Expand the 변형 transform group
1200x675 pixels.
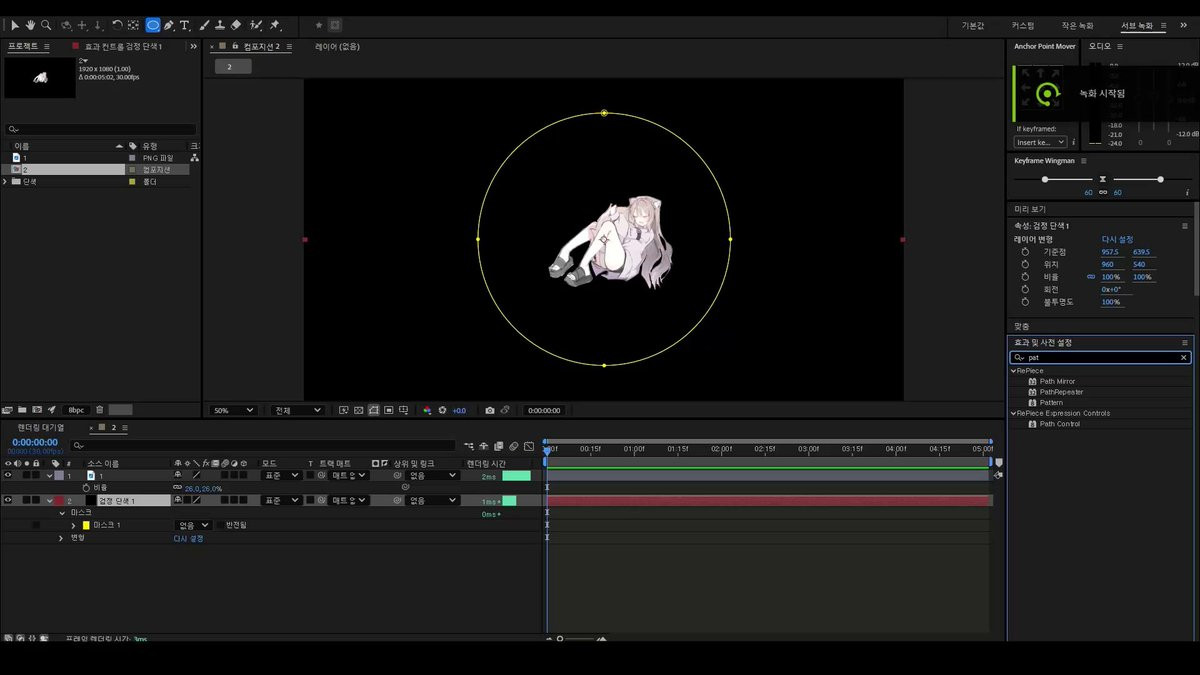tap(61, 538)
